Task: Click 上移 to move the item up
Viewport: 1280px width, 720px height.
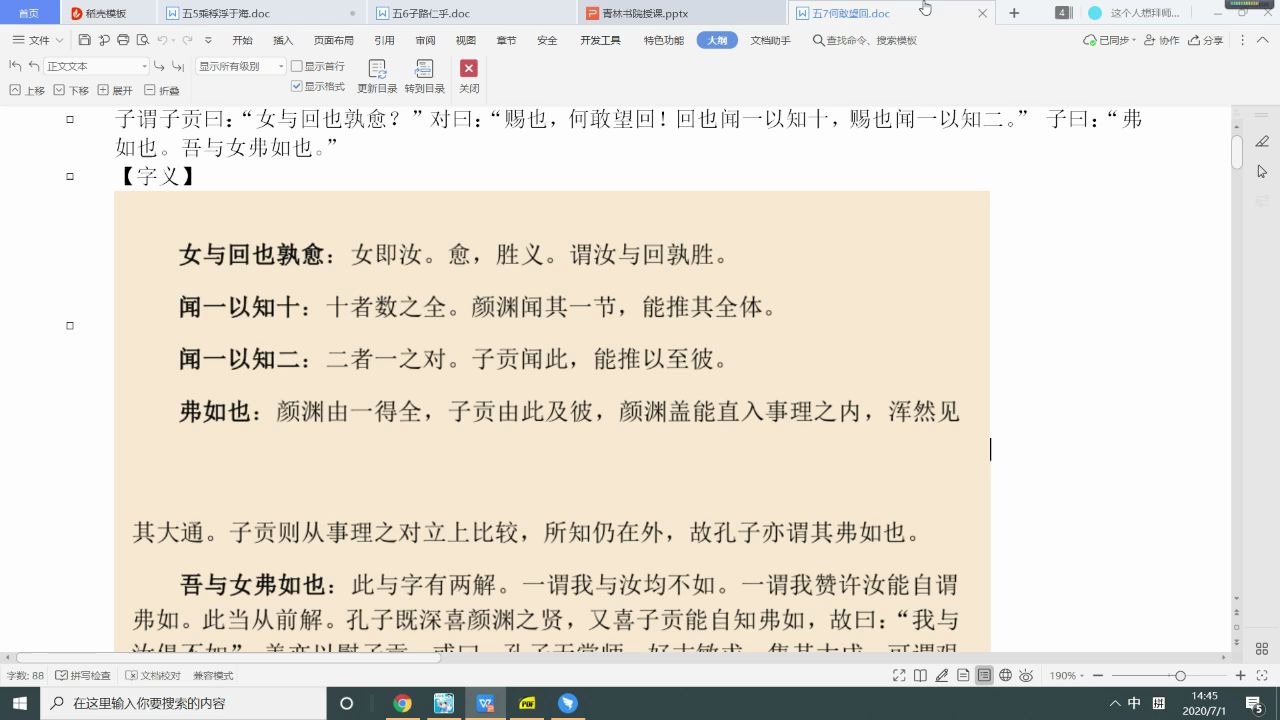Action: point(27,90)
